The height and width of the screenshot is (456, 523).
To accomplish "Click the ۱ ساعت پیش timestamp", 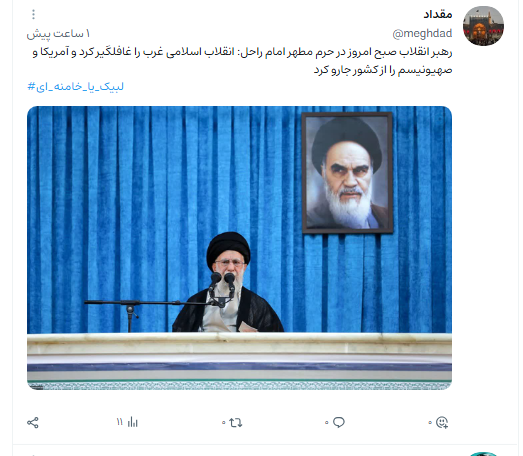I will [58, 34].
